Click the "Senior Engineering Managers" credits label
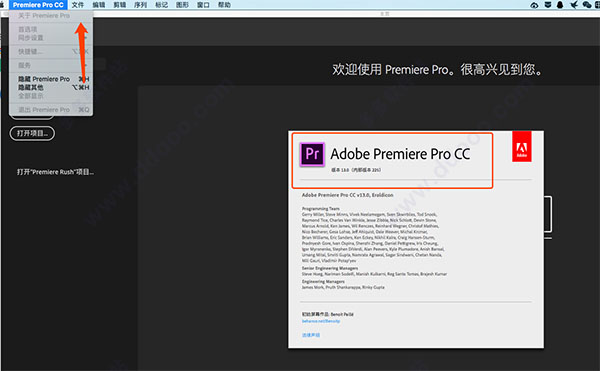Viewport: 600px width, 371px height. click(330, 268)
